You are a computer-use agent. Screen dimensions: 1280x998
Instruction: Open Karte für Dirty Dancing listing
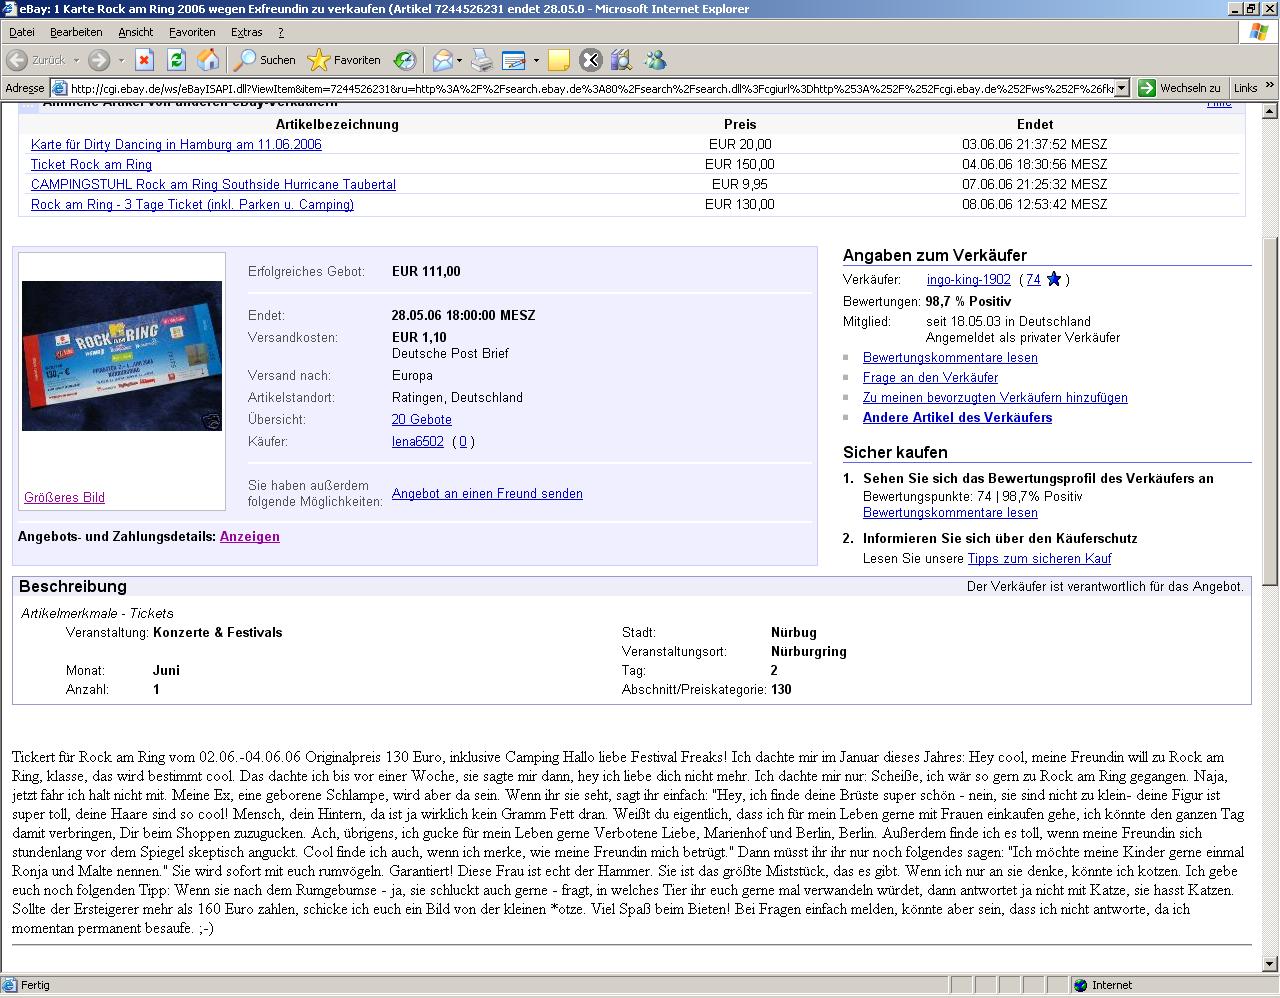[176, 145]
